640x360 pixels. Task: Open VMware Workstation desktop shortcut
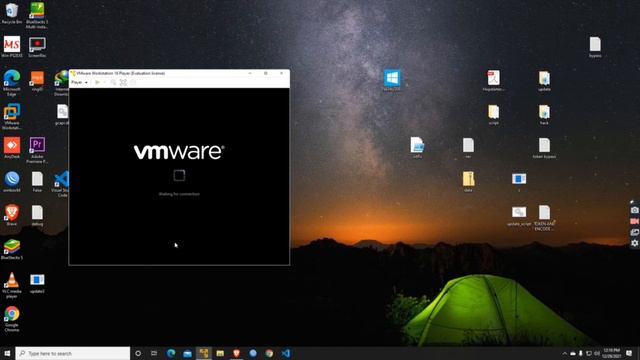point(12,117)
